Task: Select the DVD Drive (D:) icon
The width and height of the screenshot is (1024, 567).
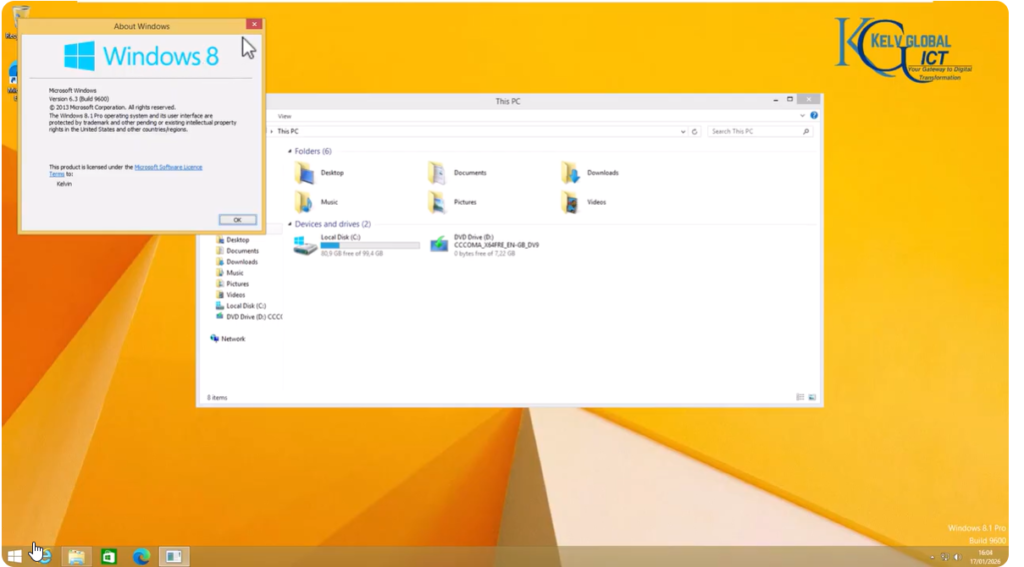Action: click(439, 244)
